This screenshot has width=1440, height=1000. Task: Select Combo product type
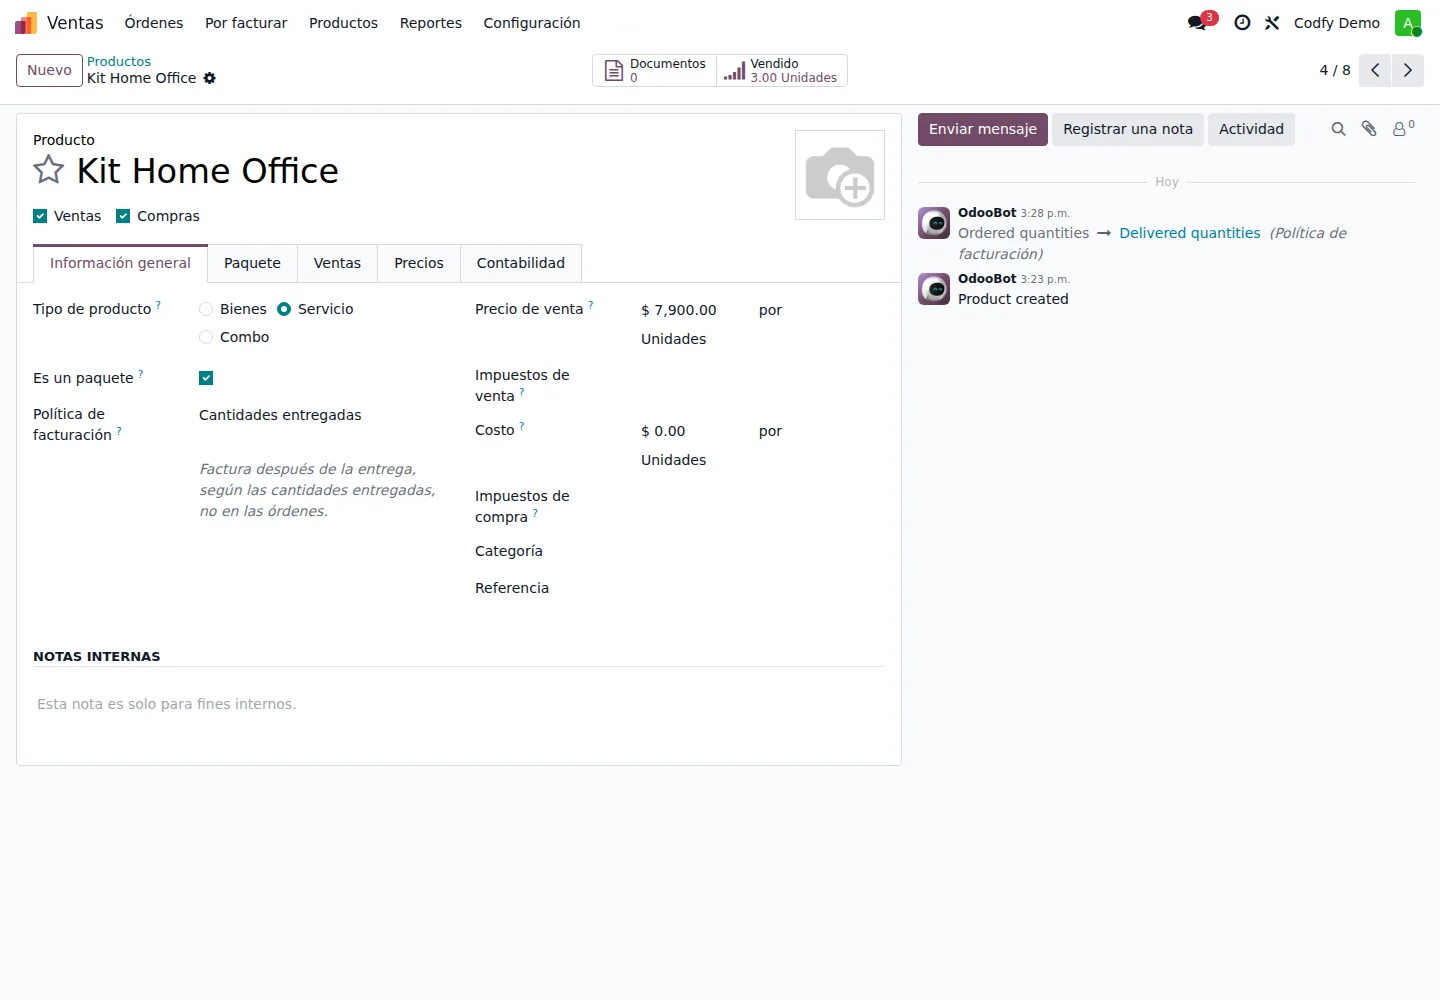pos(206,337)
